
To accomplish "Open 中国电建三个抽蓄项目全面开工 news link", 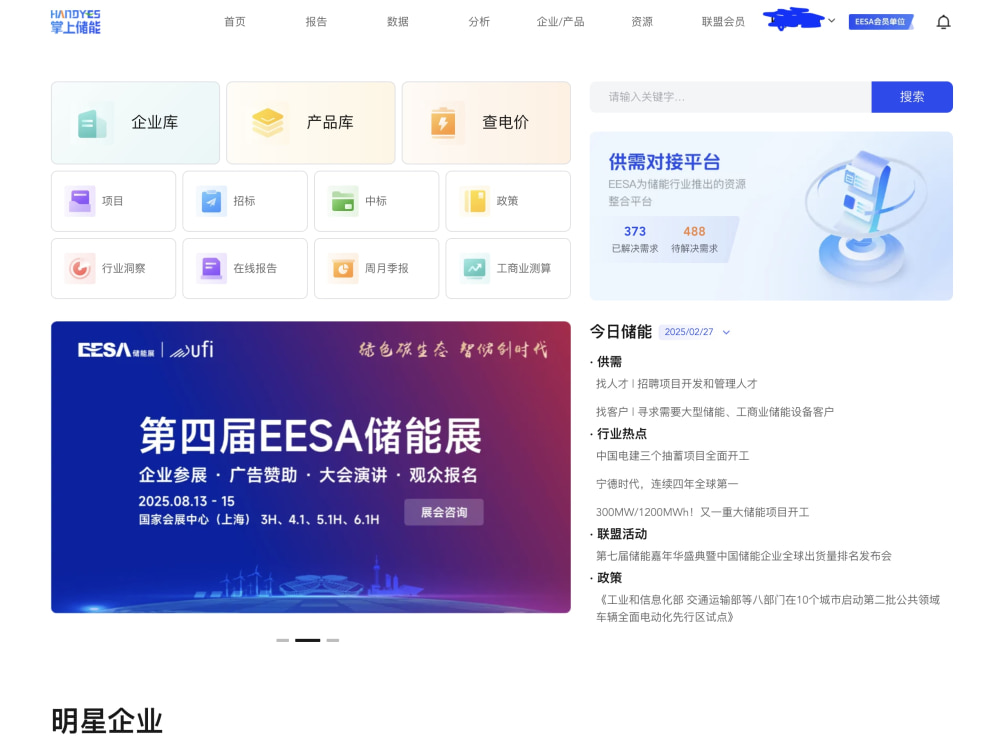I will click(x=673, y=456).
